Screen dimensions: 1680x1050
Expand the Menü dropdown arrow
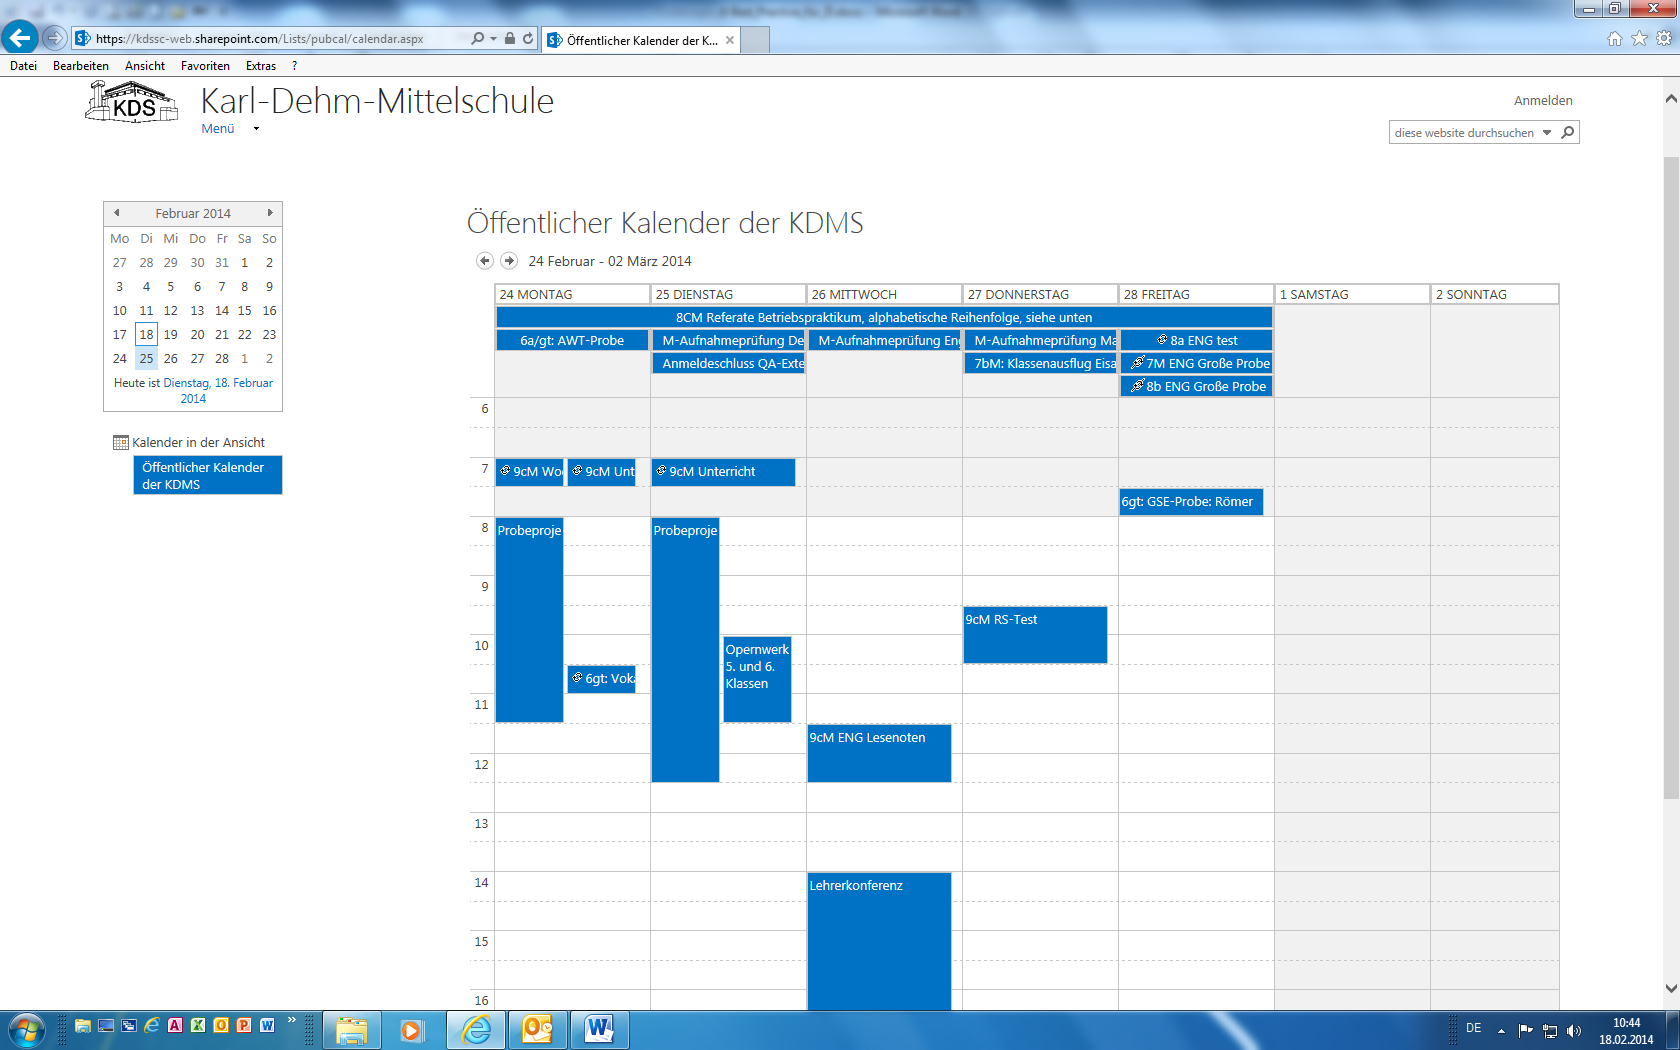pyautogui.click(x=256, y=129)
